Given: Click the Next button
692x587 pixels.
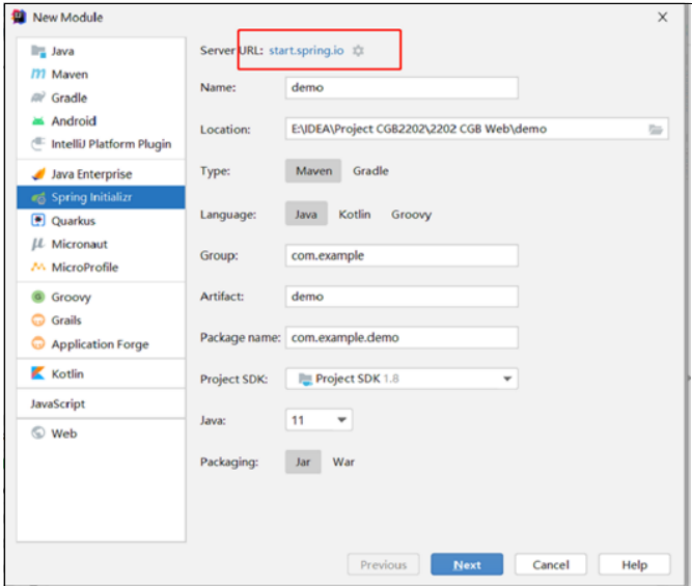Looking at the screenshot, I should coord(467,564).
